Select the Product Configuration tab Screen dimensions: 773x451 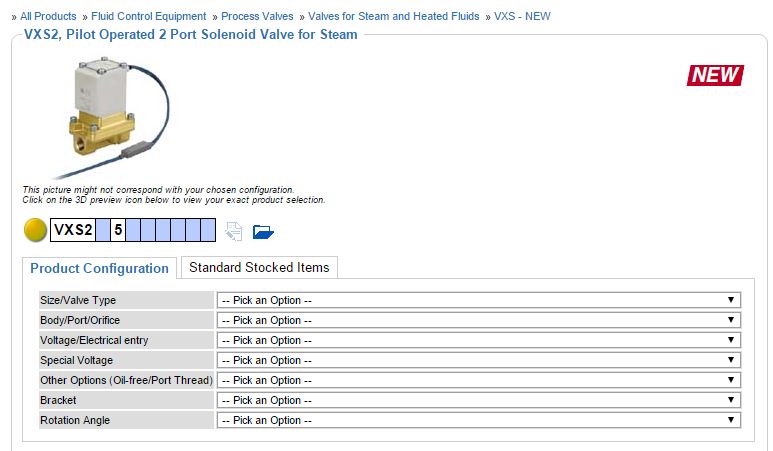point(99,268)
